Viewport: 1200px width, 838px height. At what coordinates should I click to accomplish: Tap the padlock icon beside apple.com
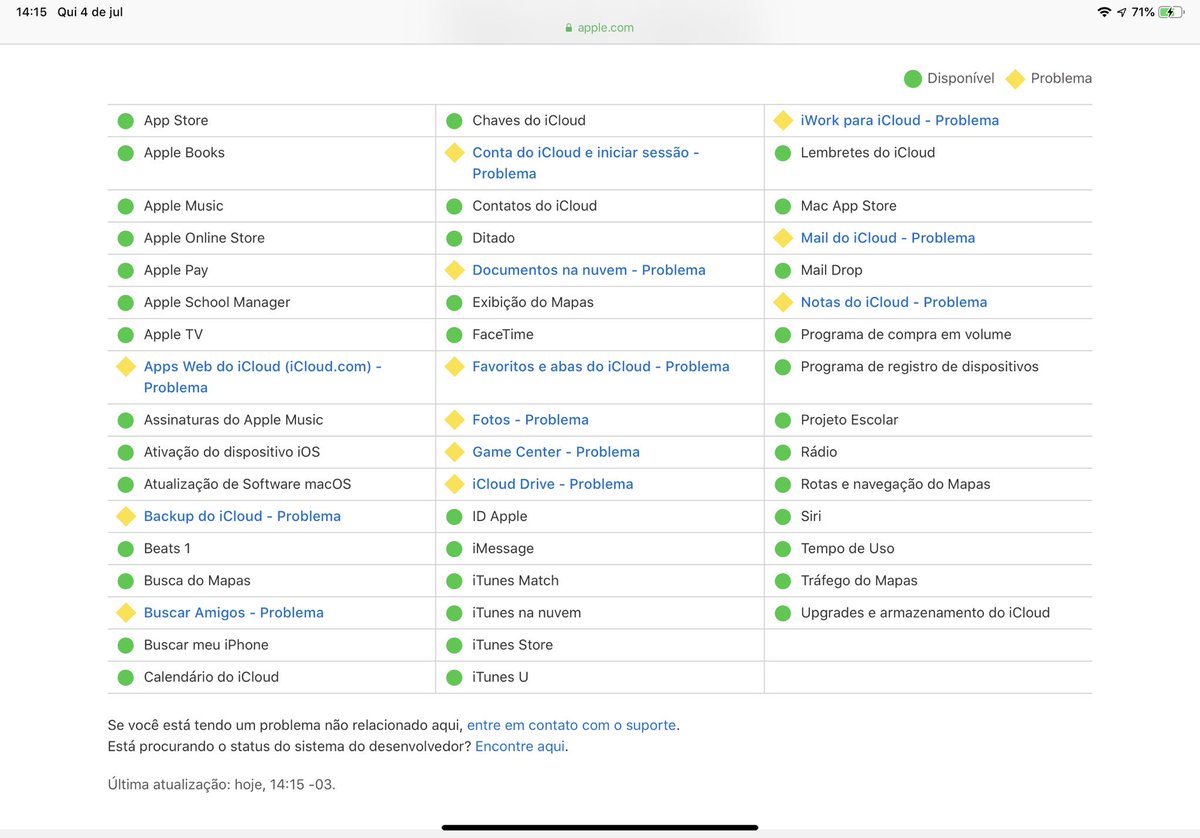click(569, 28)
